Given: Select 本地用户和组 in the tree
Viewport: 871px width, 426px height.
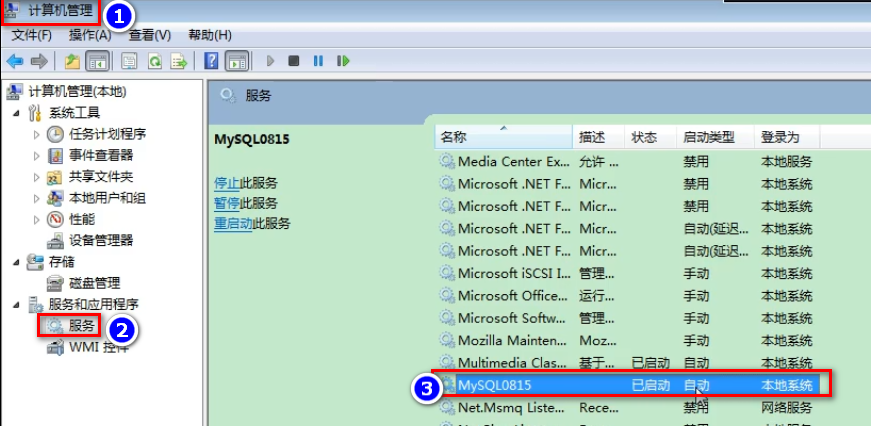Looking at the screenshot, I should pos(108,198).
